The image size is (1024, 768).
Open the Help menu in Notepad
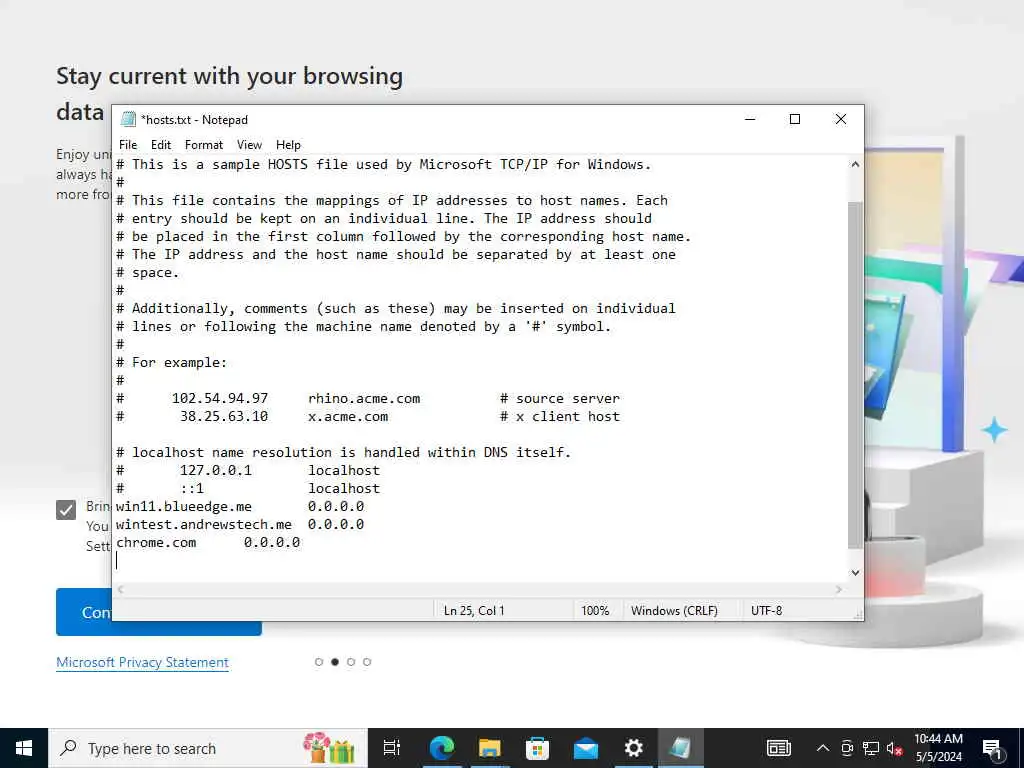point(288,145)
